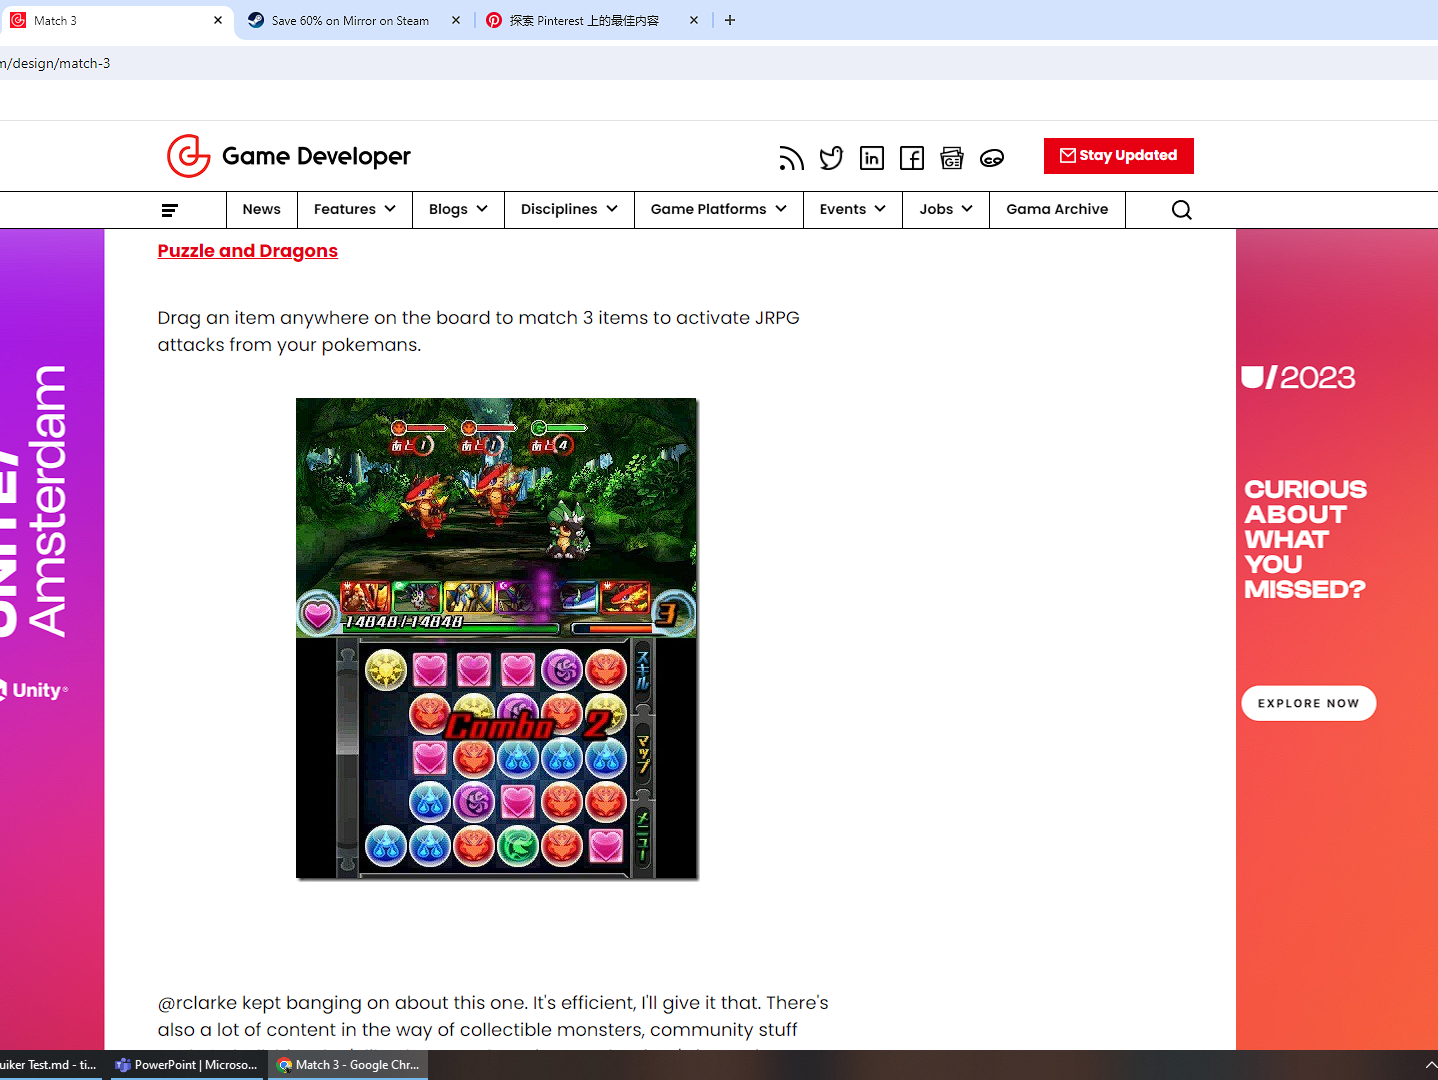Screen dimensions: 1438x1080
Task: Click the search magnifier icon
Action: 1181,210
